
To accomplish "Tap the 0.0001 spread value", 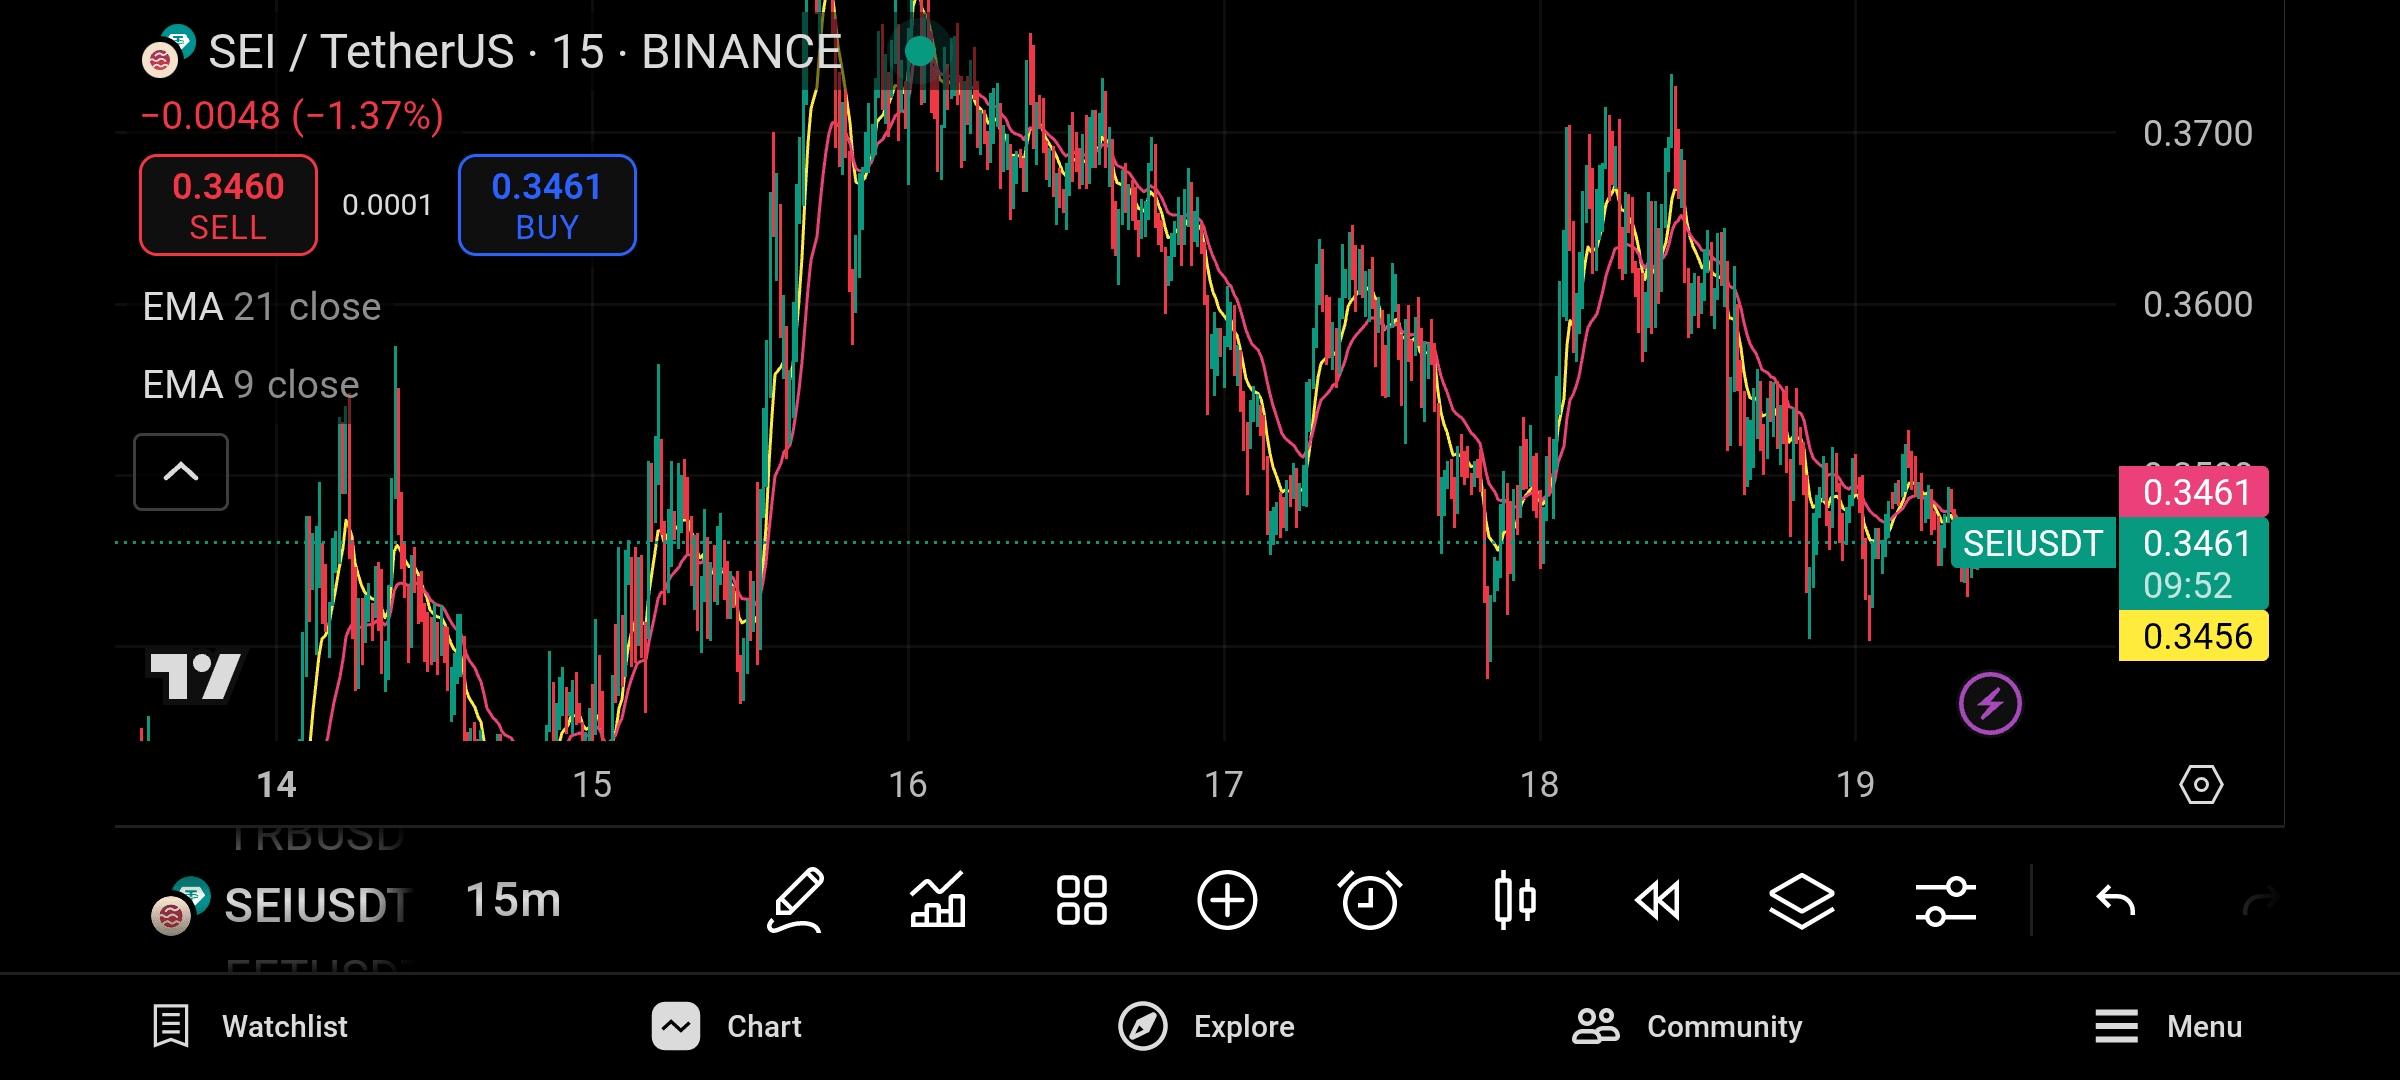I will [387, 205].
